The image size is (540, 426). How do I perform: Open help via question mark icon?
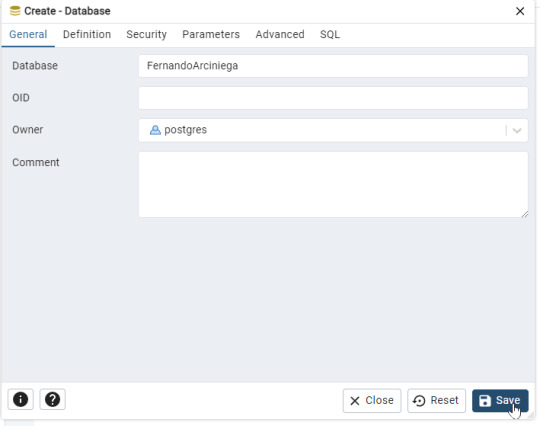click(52, 399)
